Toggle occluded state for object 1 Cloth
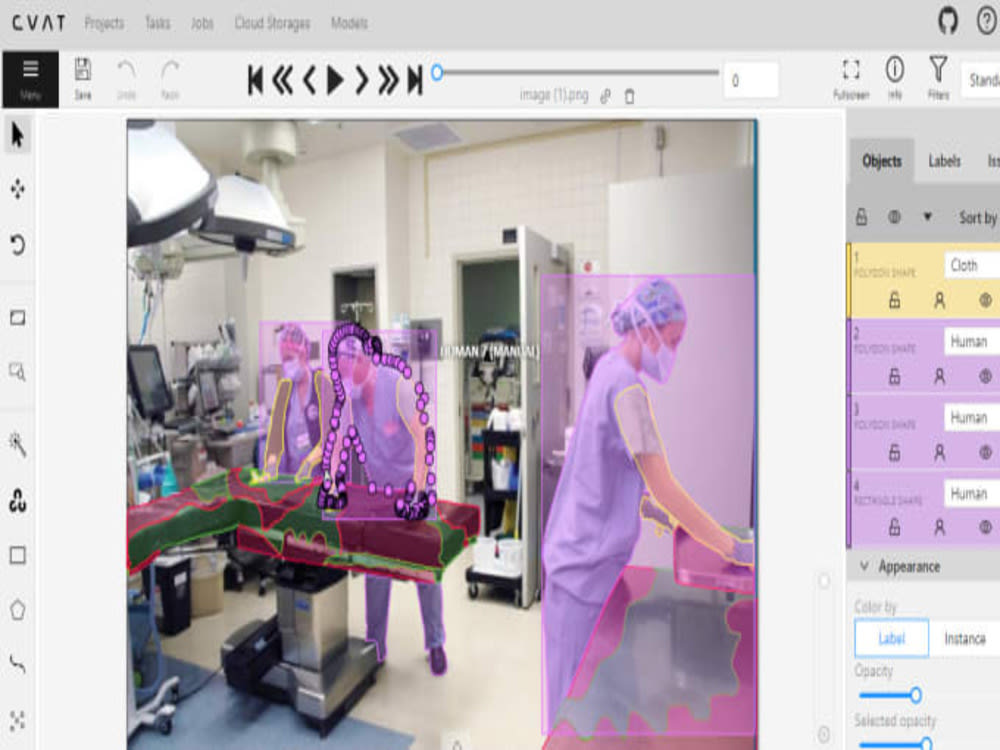 (x=939, y=300)
